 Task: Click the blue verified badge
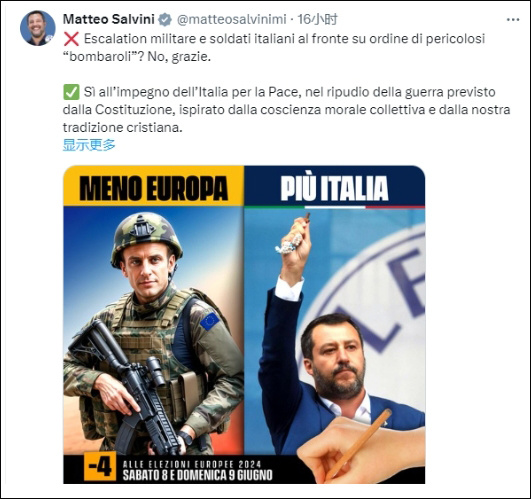pos(165,20)
